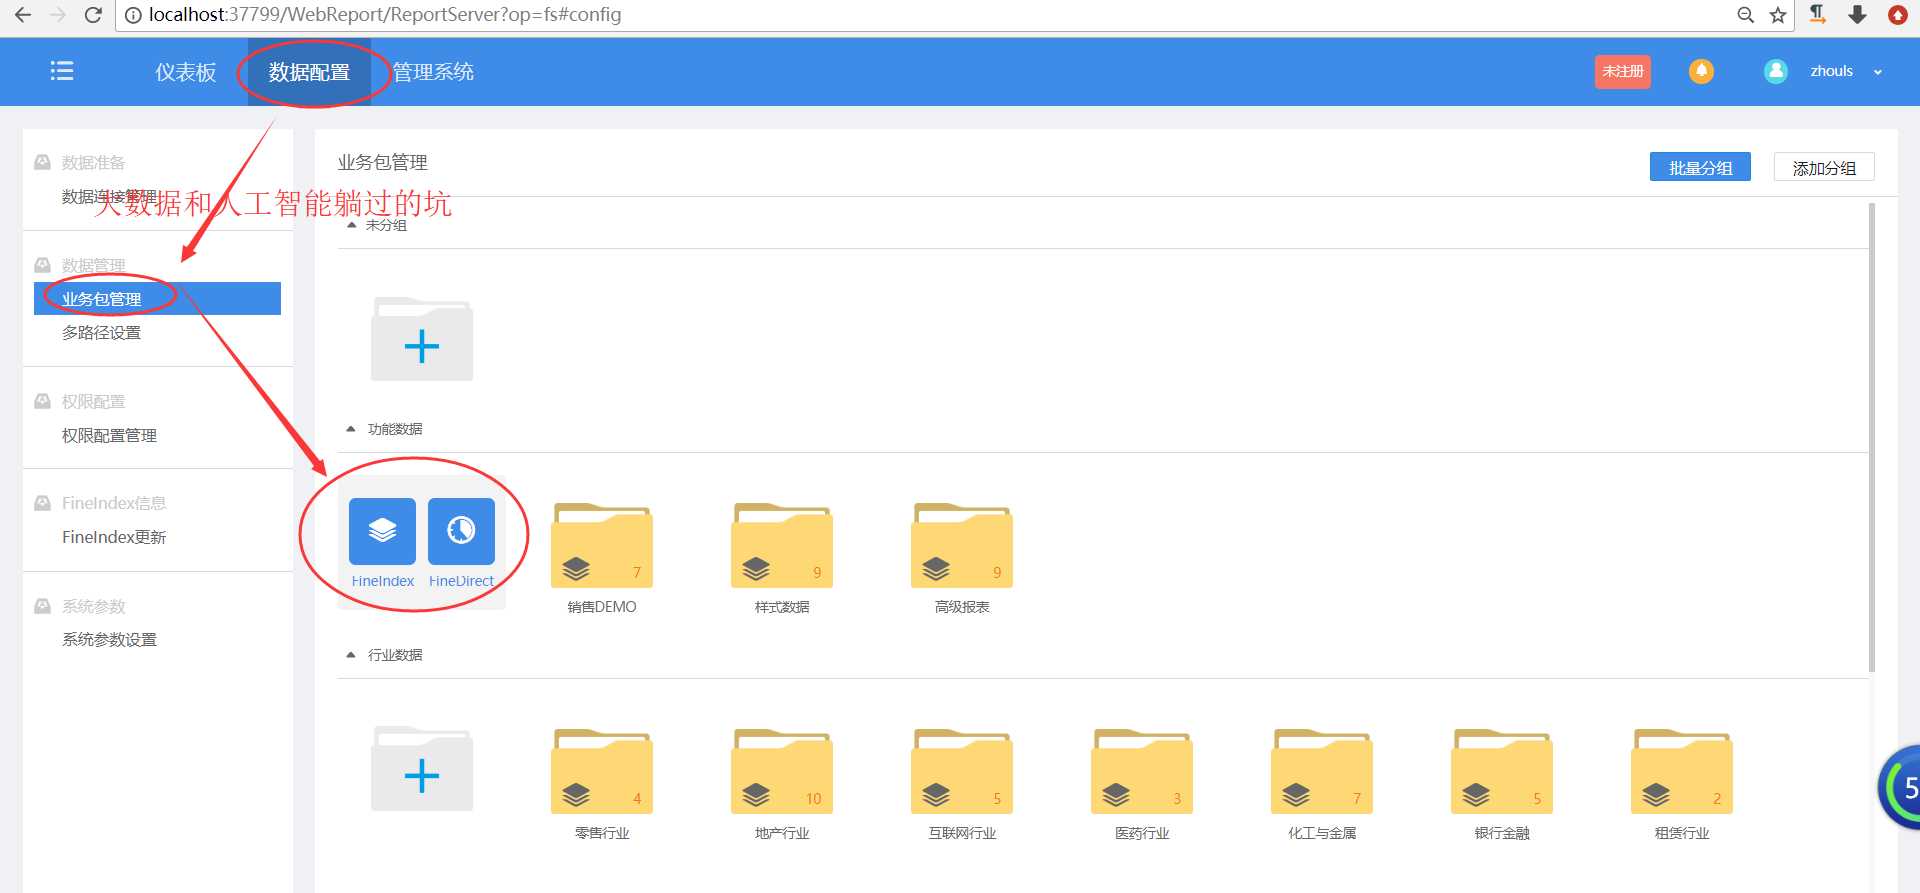Open the 地产行业 folder
Viewport: 1920px width, 893px height.
click(x=782, y=771)
